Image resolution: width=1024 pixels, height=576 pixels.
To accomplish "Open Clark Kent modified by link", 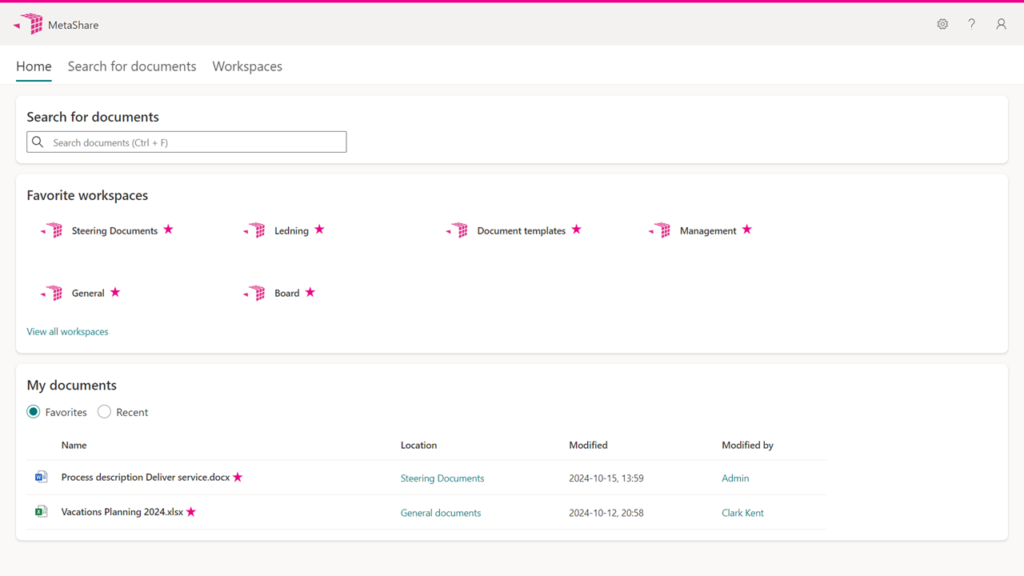I will [742, 513].
